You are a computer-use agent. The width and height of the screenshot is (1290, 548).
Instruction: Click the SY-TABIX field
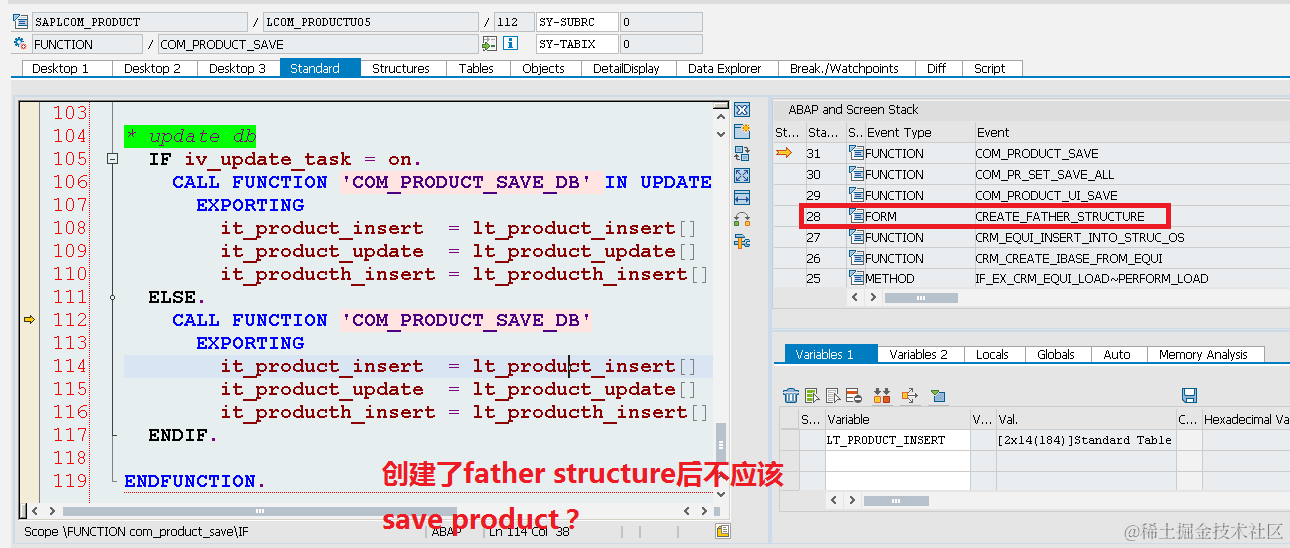pos(576,44)
